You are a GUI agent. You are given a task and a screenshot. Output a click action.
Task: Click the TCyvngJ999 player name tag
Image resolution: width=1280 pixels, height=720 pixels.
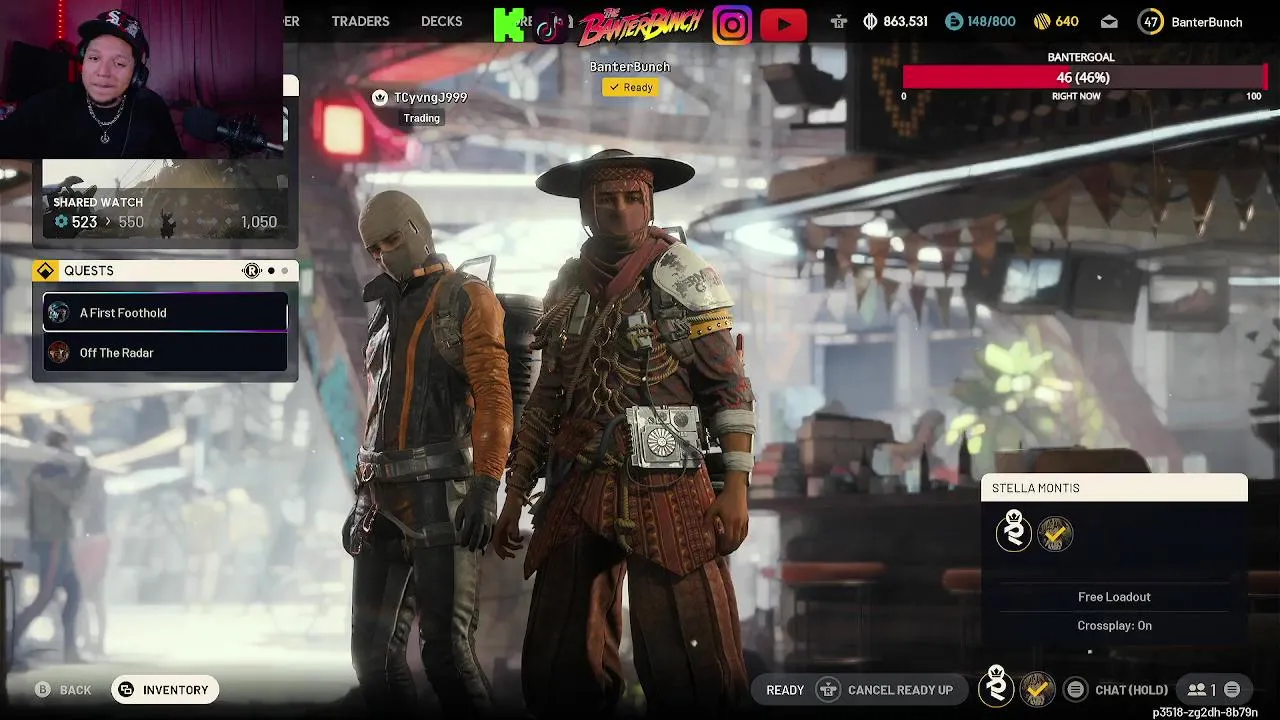[x=430, y=98]
